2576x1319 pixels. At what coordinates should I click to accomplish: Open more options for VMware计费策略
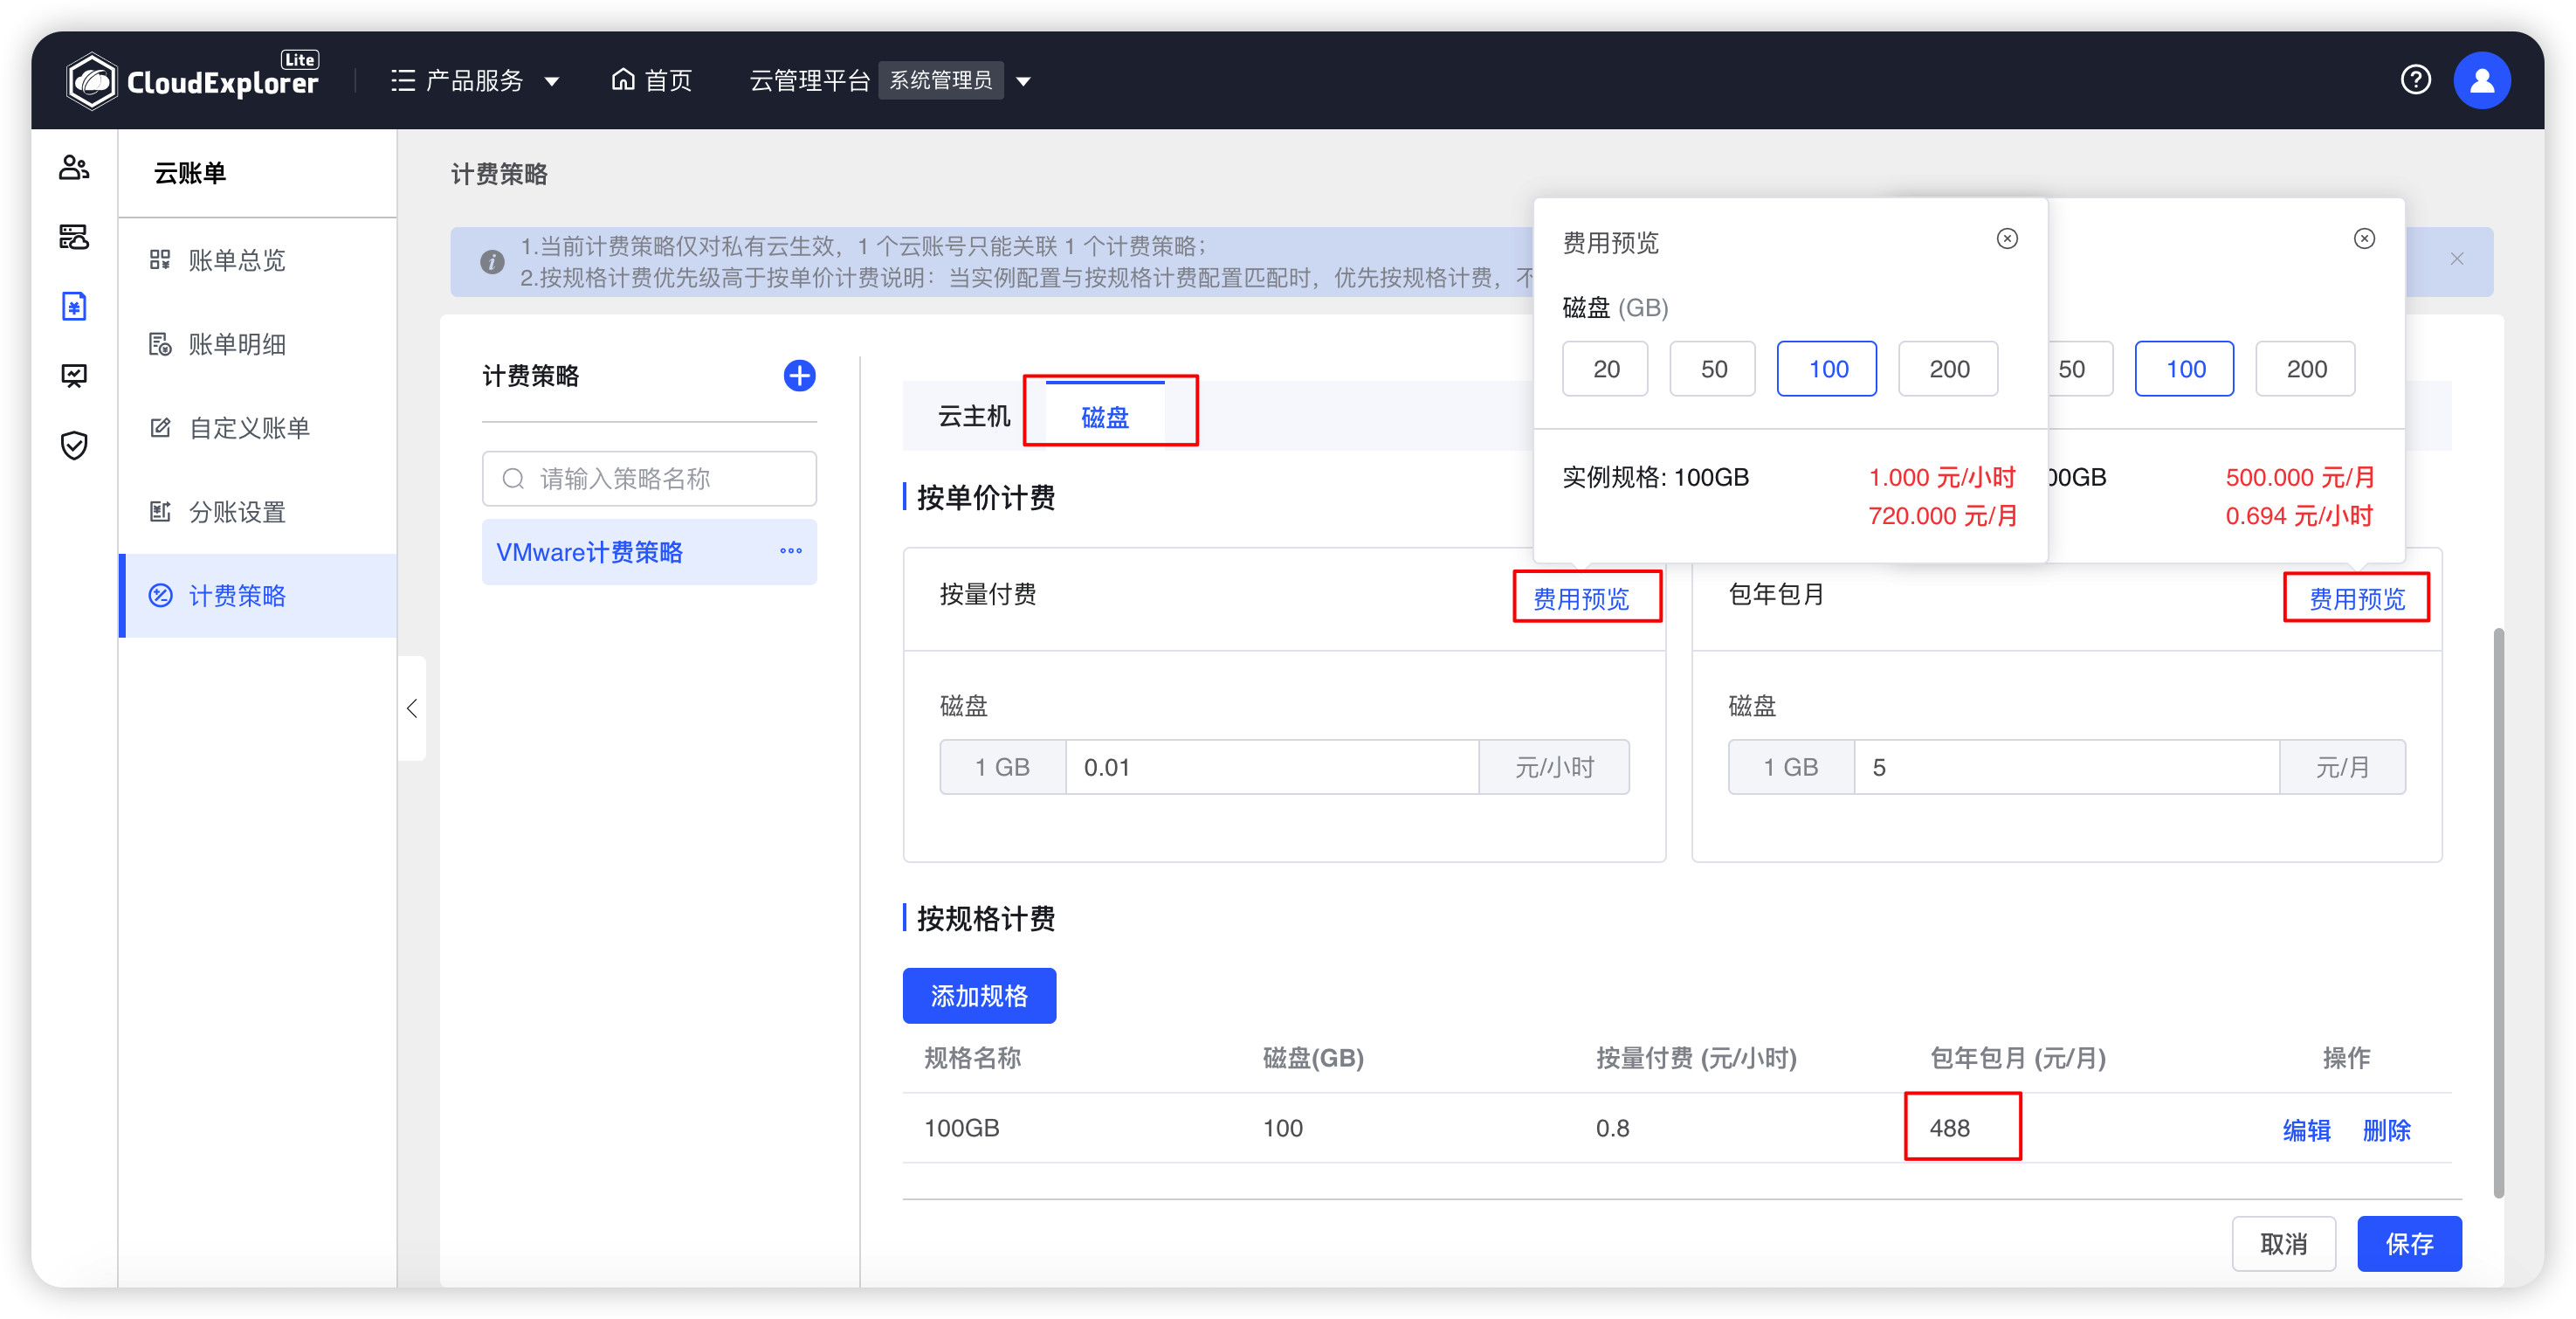pyautogui.click(x=791, y=551)
